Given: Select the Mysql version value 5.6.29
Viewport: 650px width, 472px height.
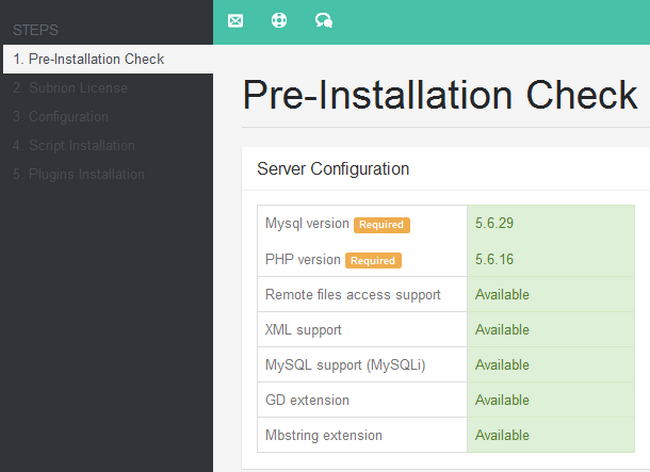Looking at the screenshot, I should coord(495,224).
